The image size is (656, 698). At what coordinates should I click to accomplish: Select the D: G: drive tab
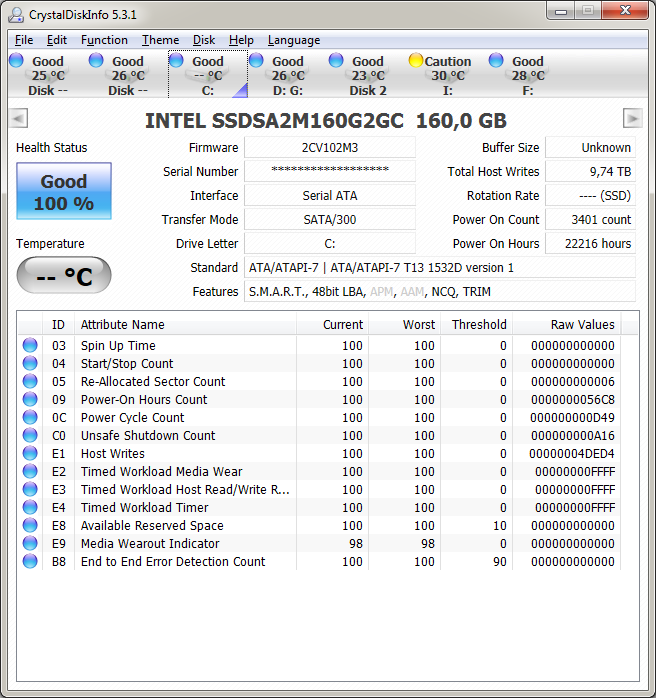pos(288,76)
